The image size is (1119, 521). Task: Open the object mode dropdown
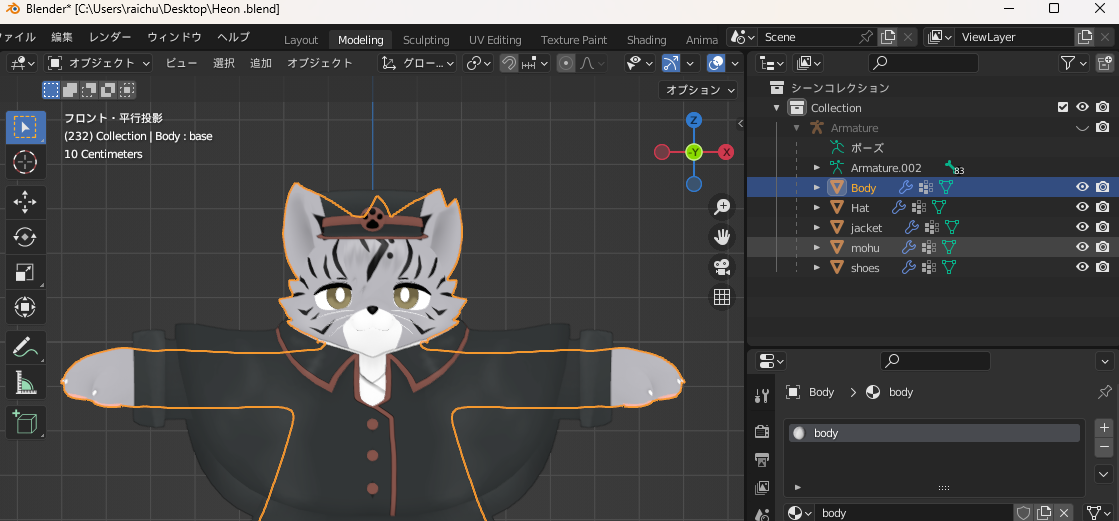coord(99,64)
